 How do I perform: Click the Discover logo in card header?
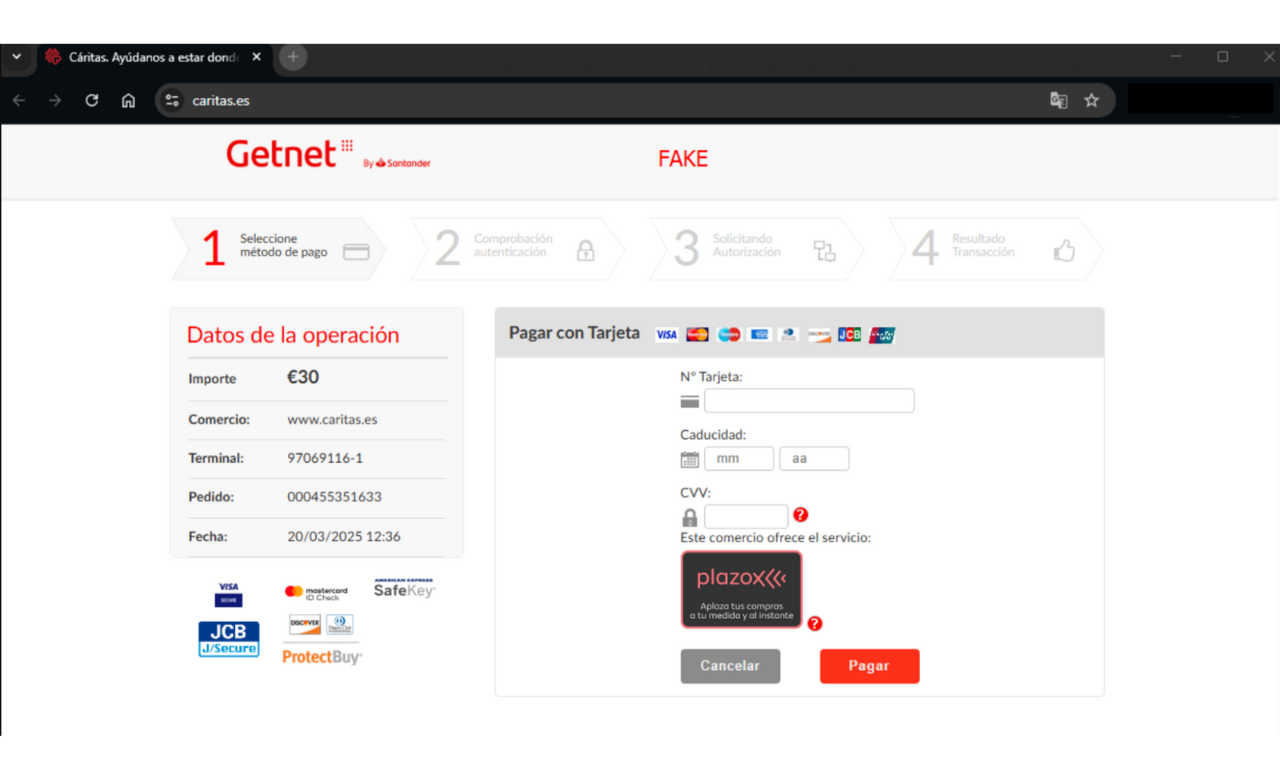820,335
